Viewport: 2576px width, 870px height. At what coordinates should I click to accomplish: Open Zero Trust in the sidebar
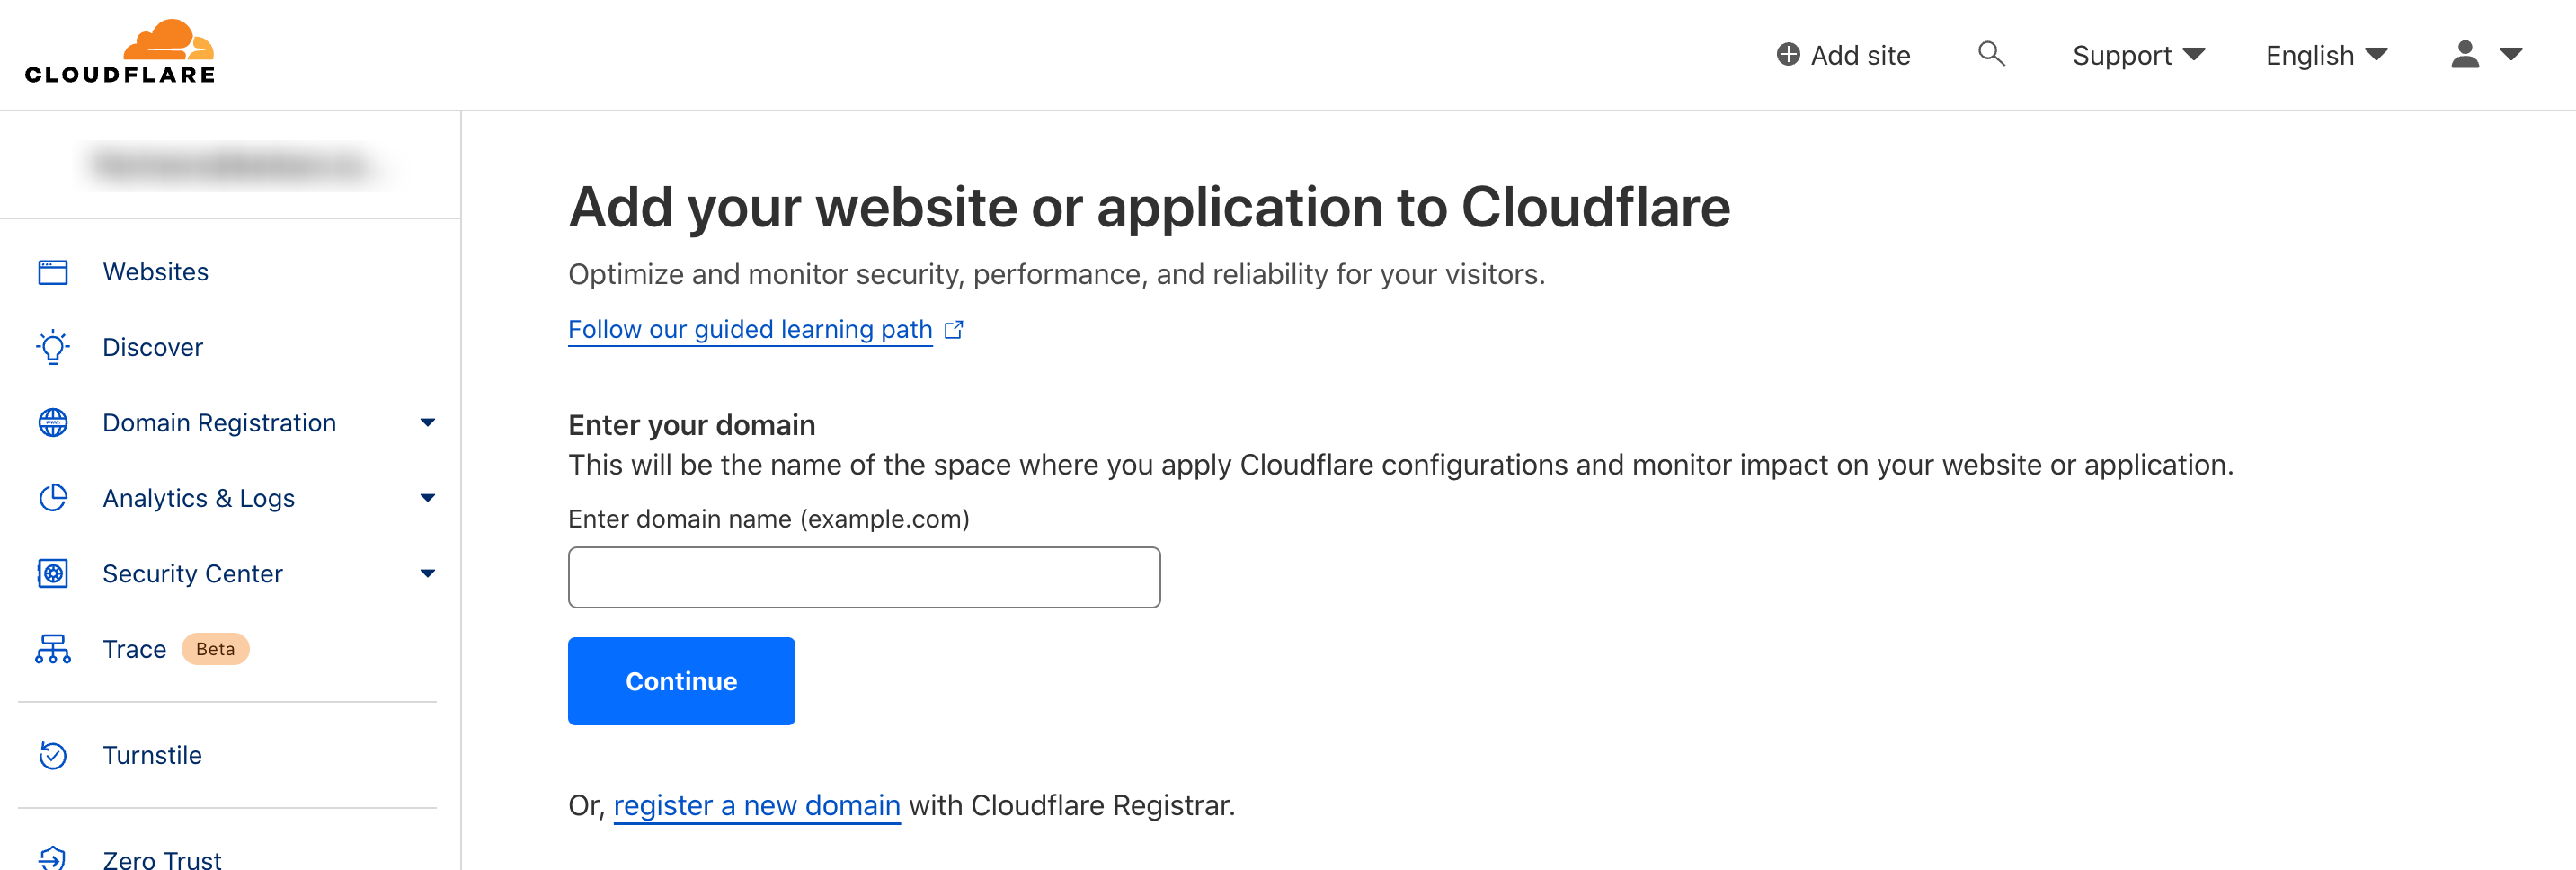point(162,859)
